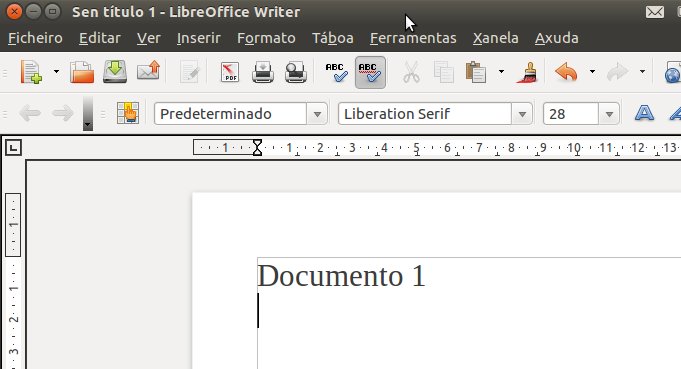Toggle automatic spell checking
Viewport: 681px width, 369px height.
(370, 72)
